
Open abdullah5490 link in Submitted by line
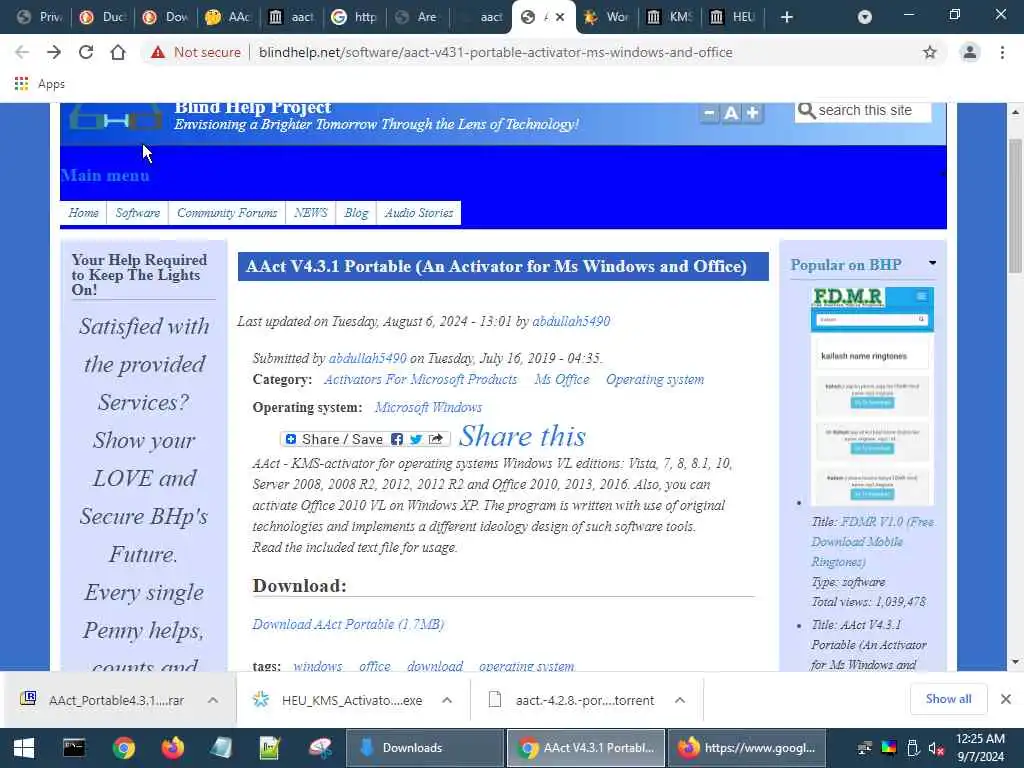point(368,359)
